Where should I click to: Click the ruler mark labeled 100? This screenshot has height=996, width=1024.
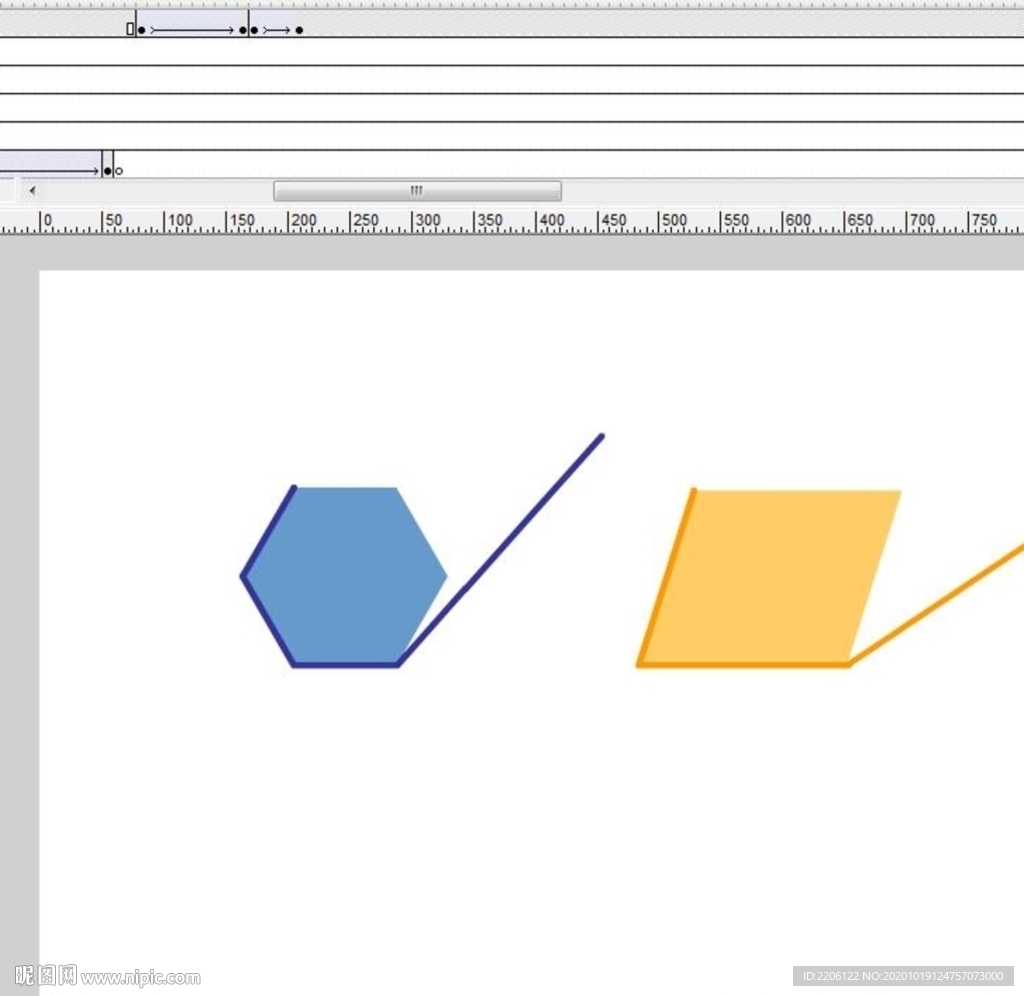click(180, 220)
